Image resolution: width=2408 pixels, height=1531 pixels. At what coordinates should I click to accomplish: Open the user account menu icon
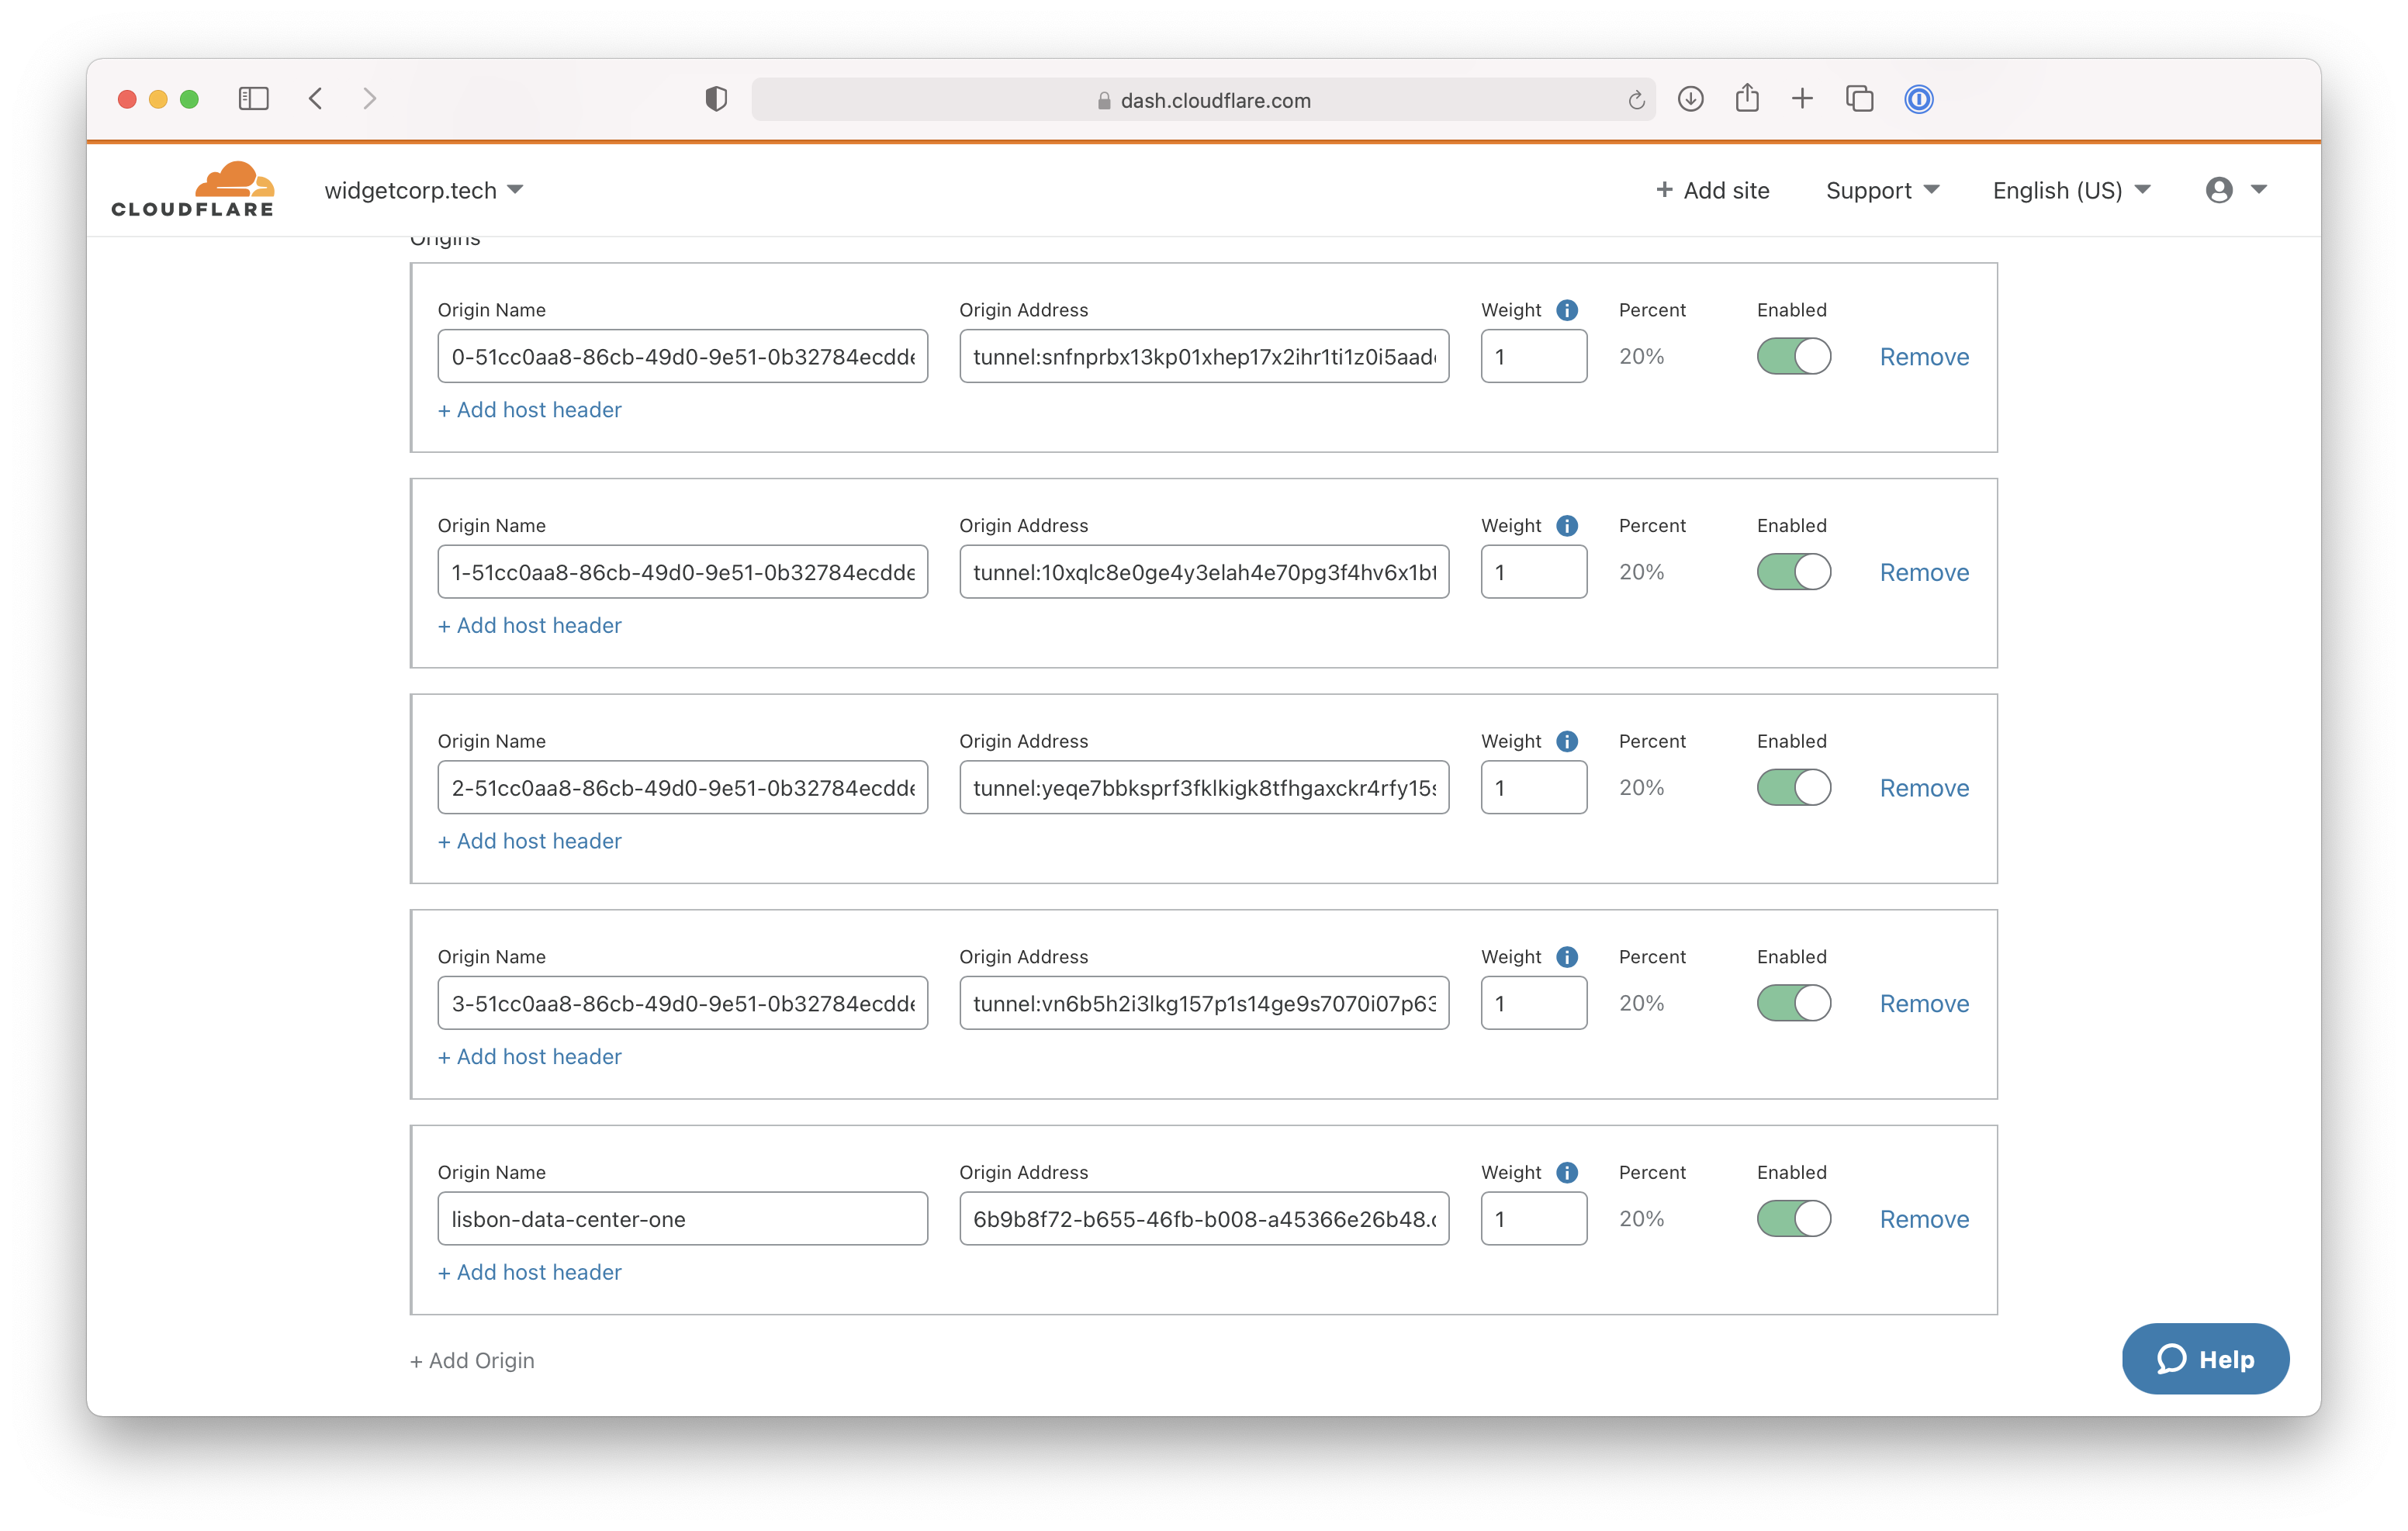2220,189
